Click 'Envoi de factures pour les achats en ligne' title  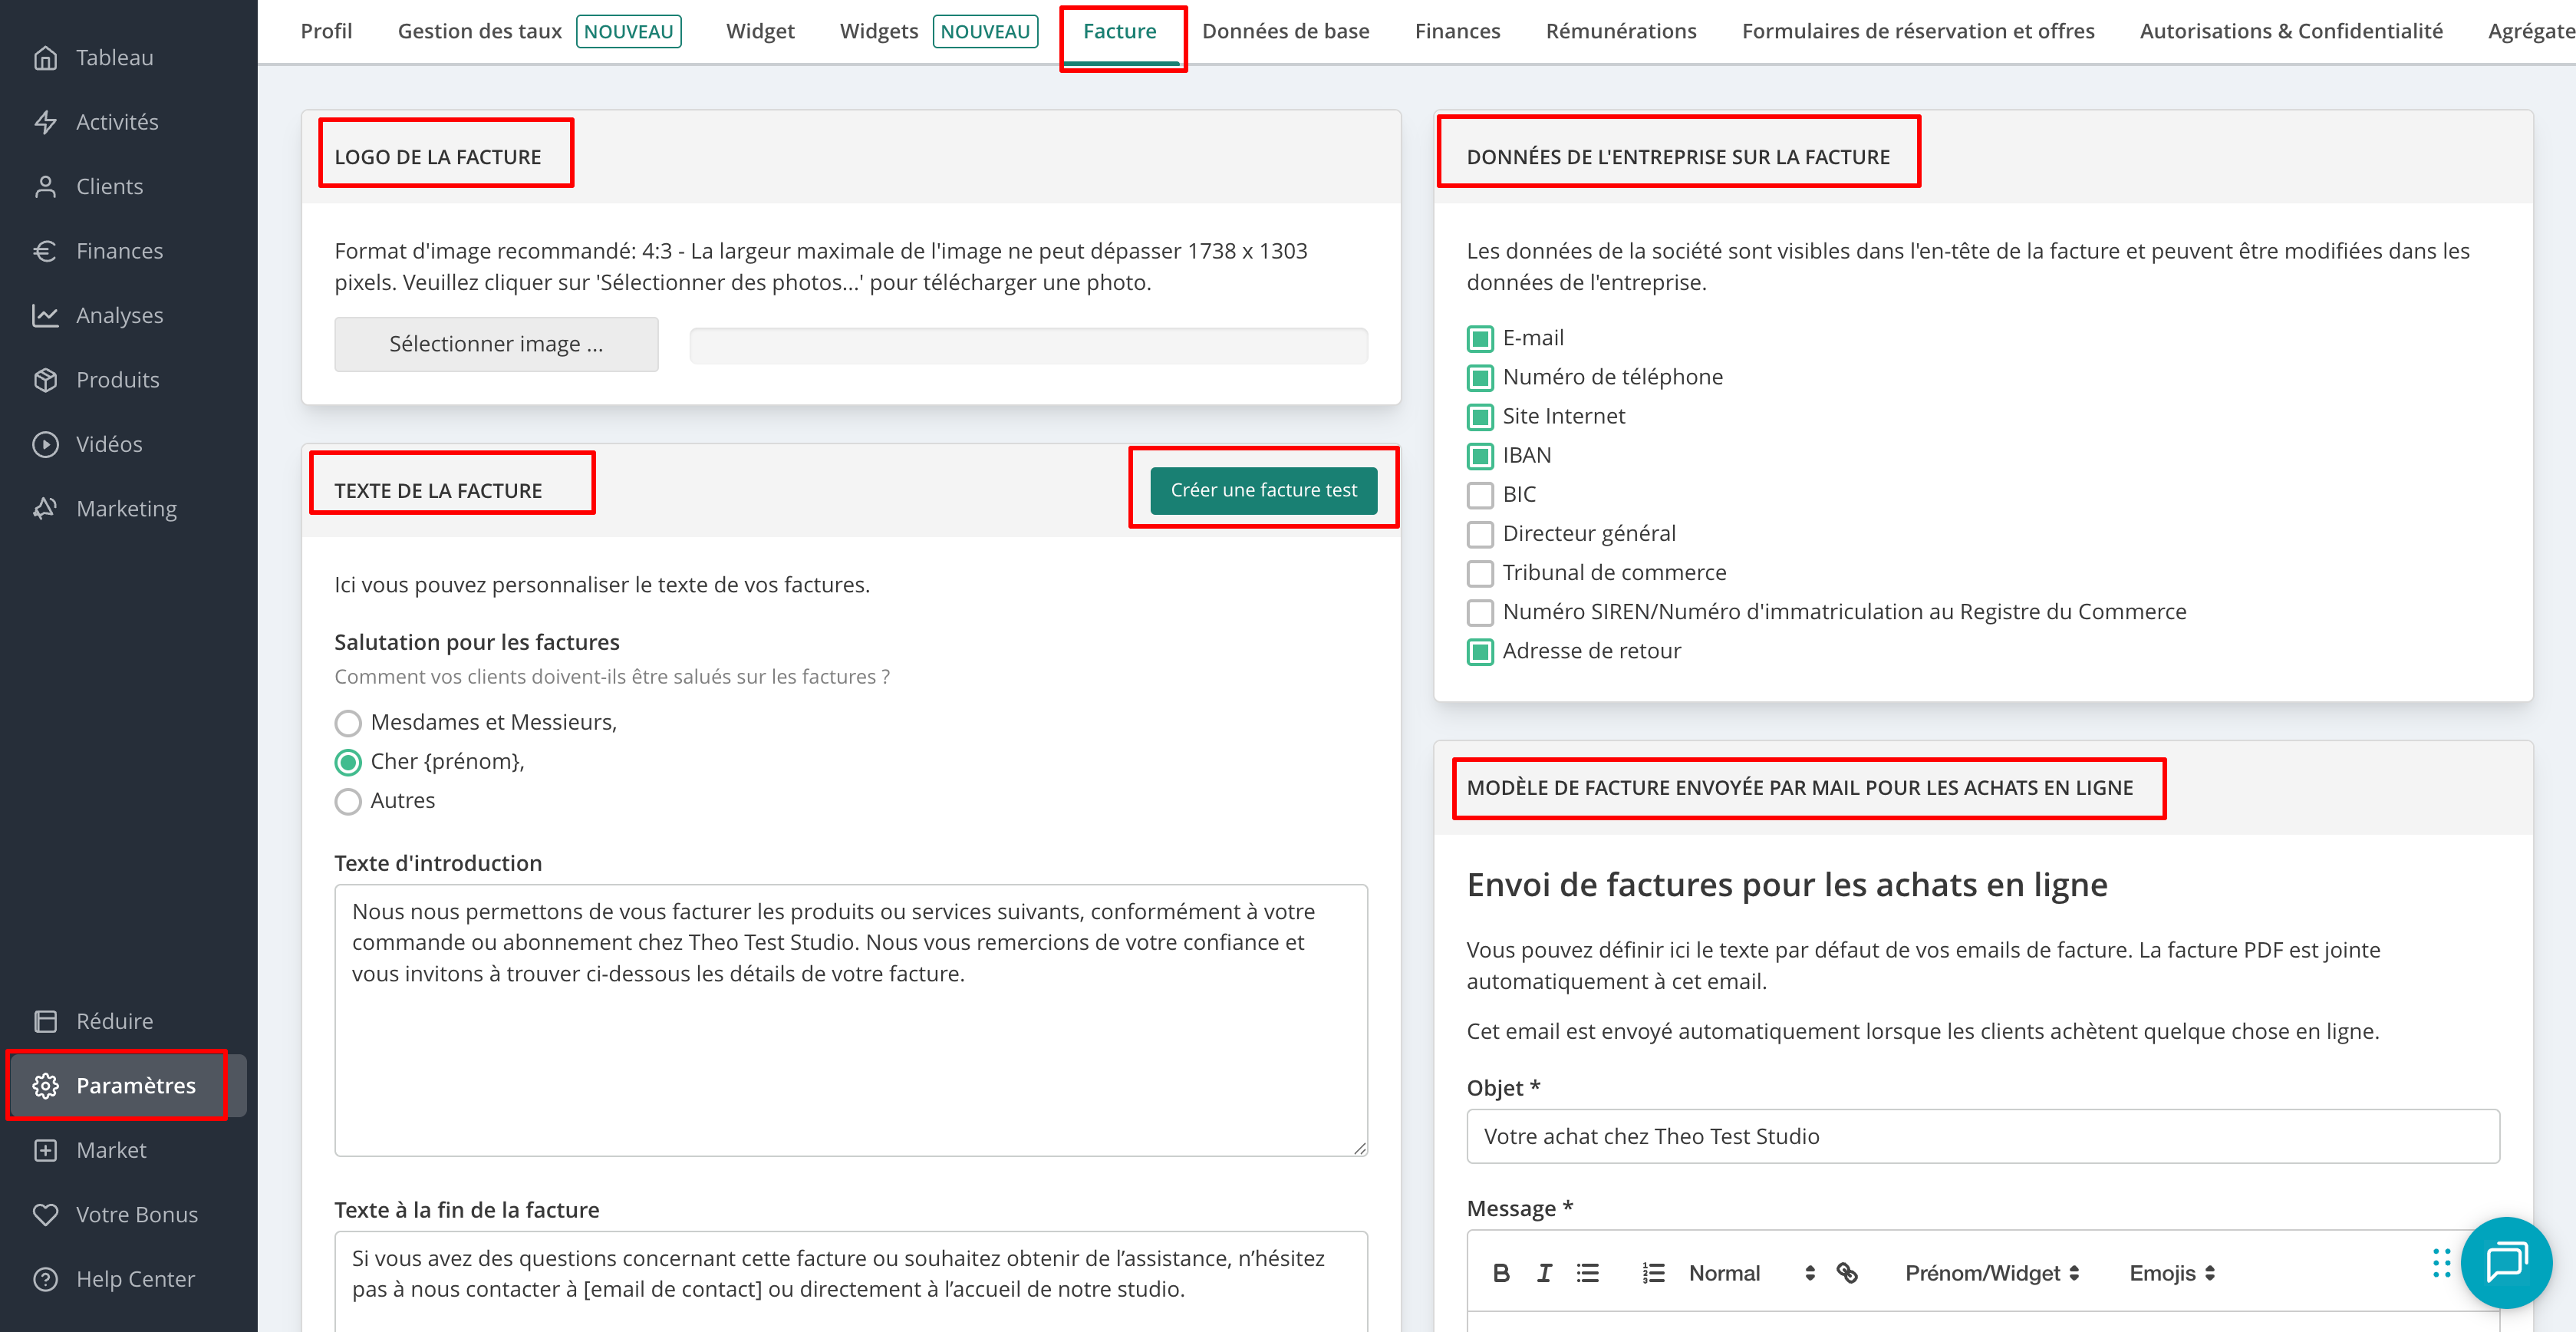pos(1786,885)
